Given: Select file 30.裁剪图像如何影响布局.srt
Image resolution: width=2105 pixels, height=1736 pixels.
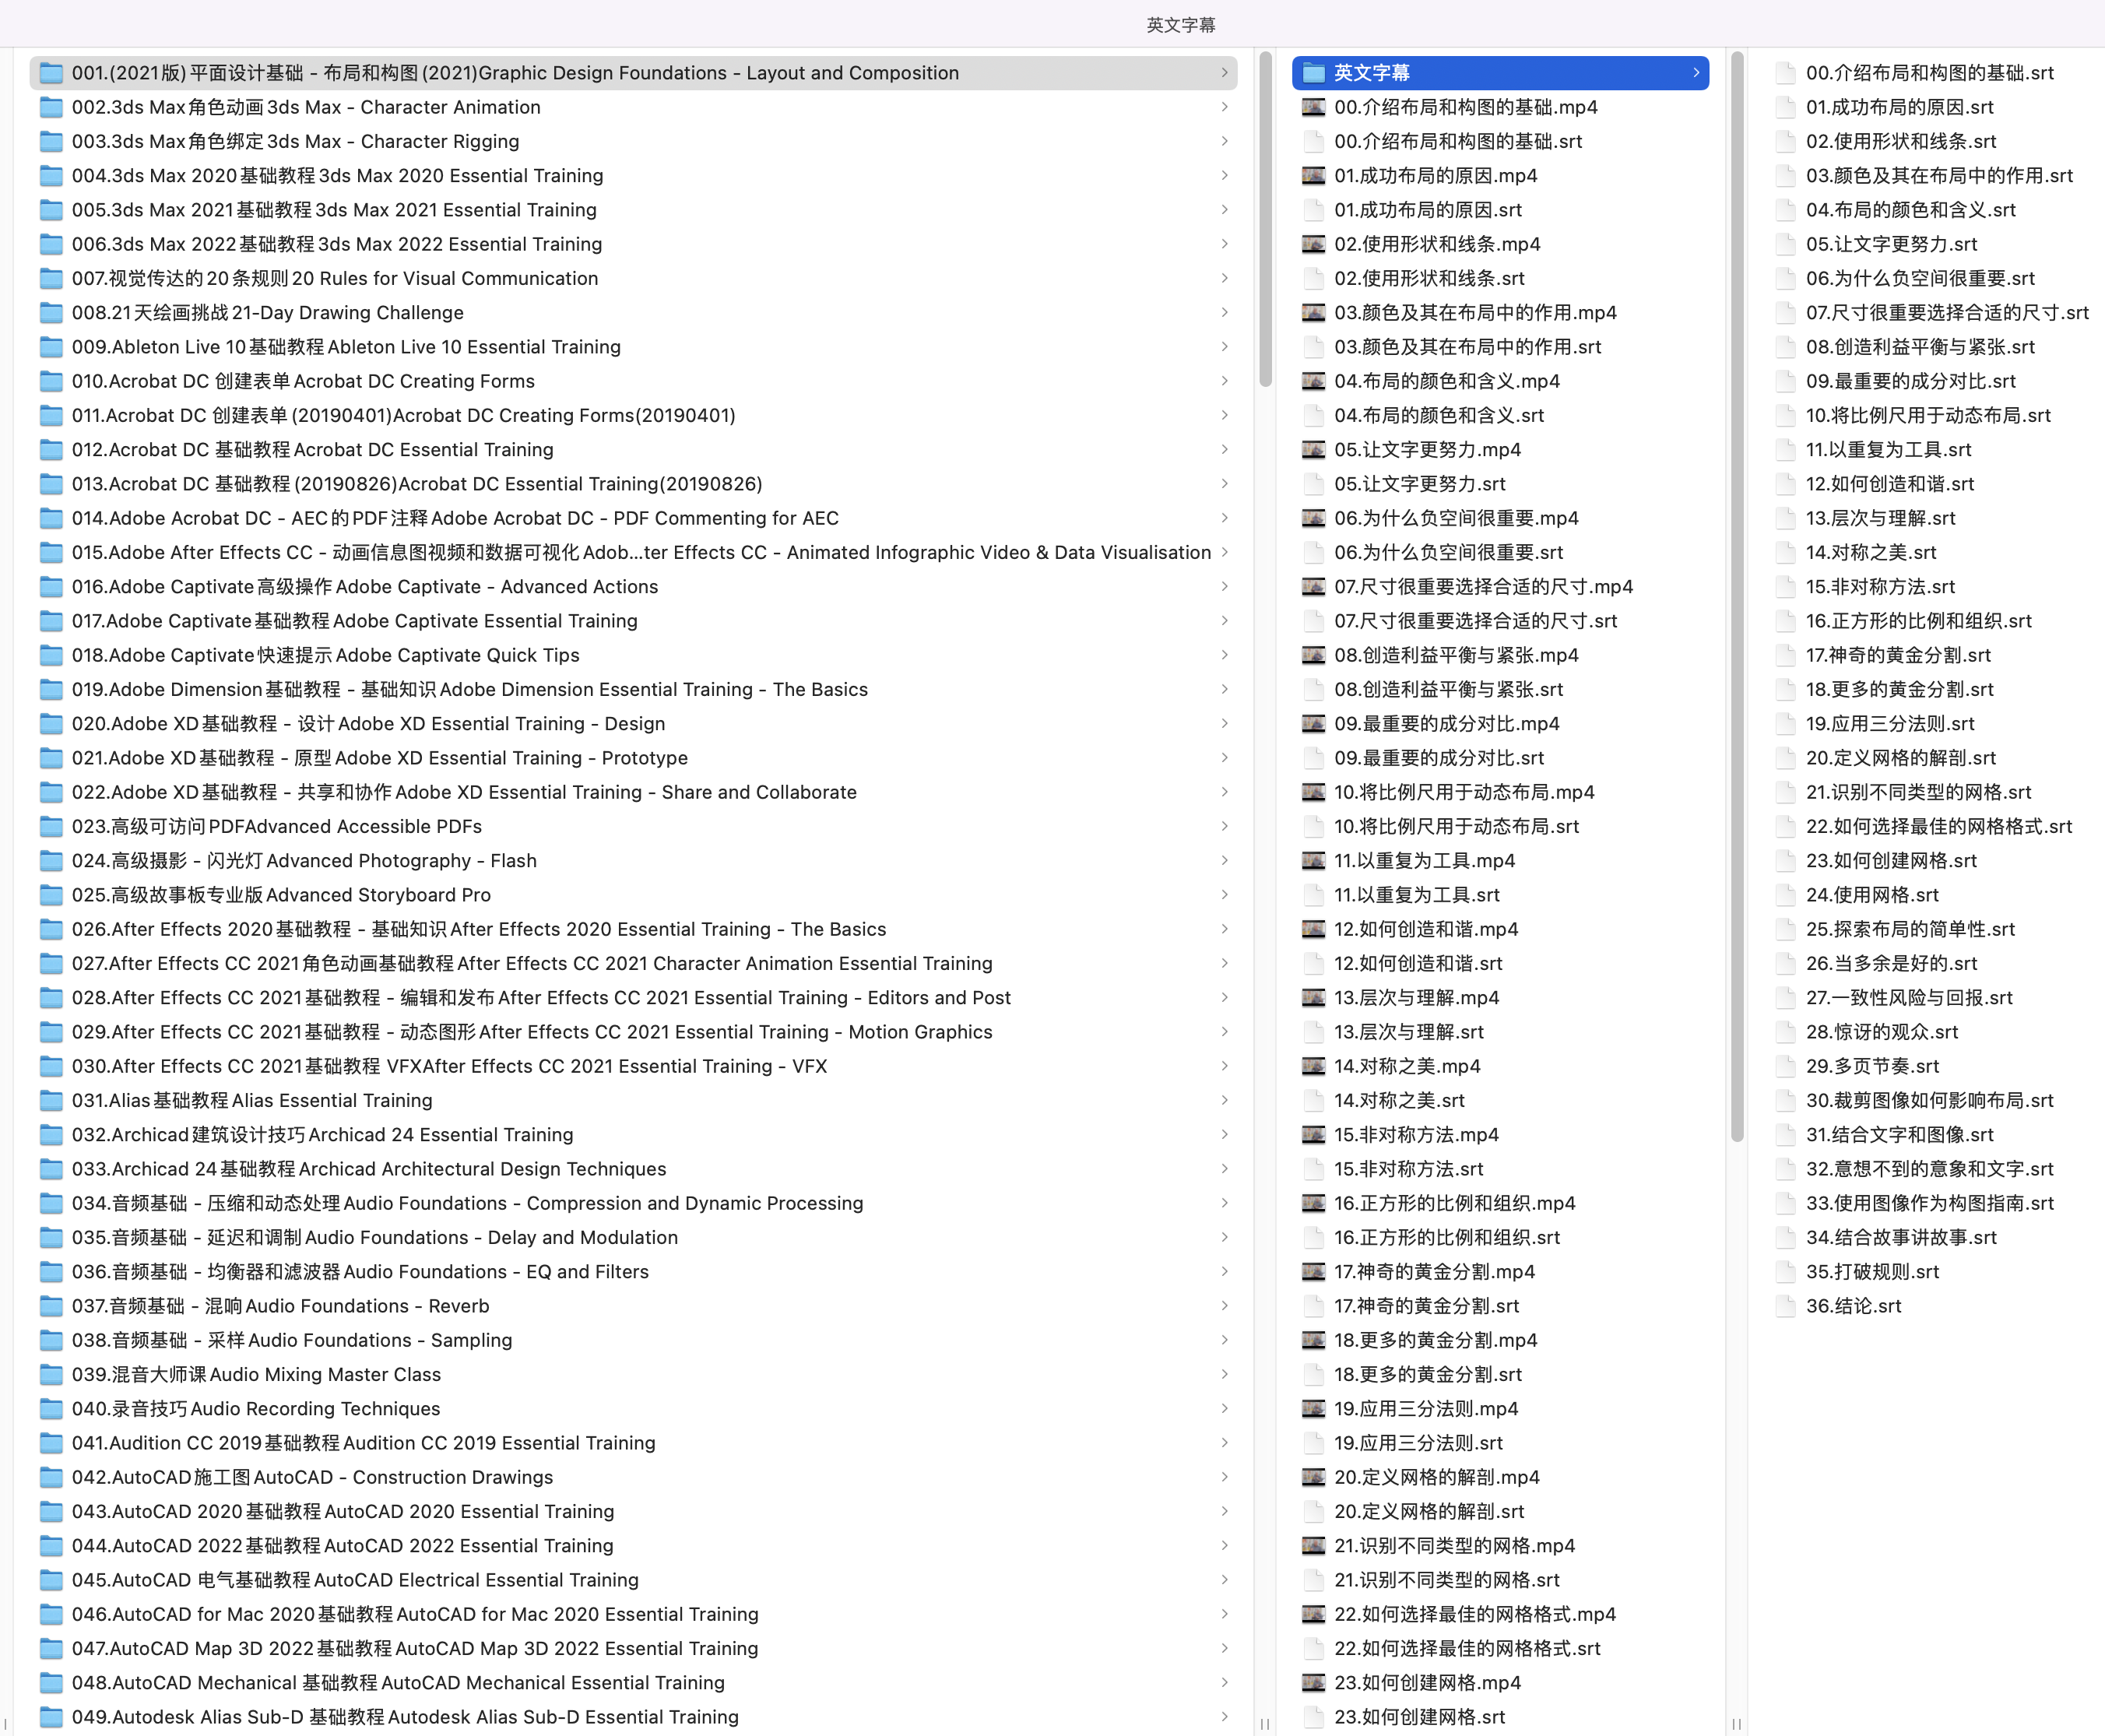Looking at the screenshot, I should [1935, 1100].
